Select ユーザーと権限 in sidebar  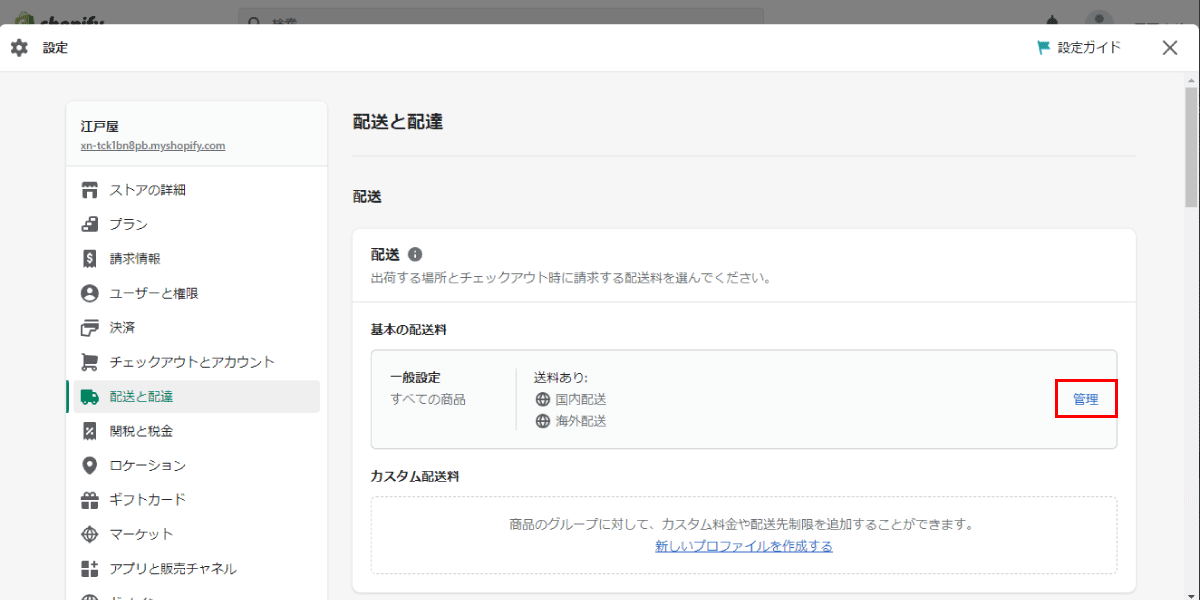(x=197, y=293)
